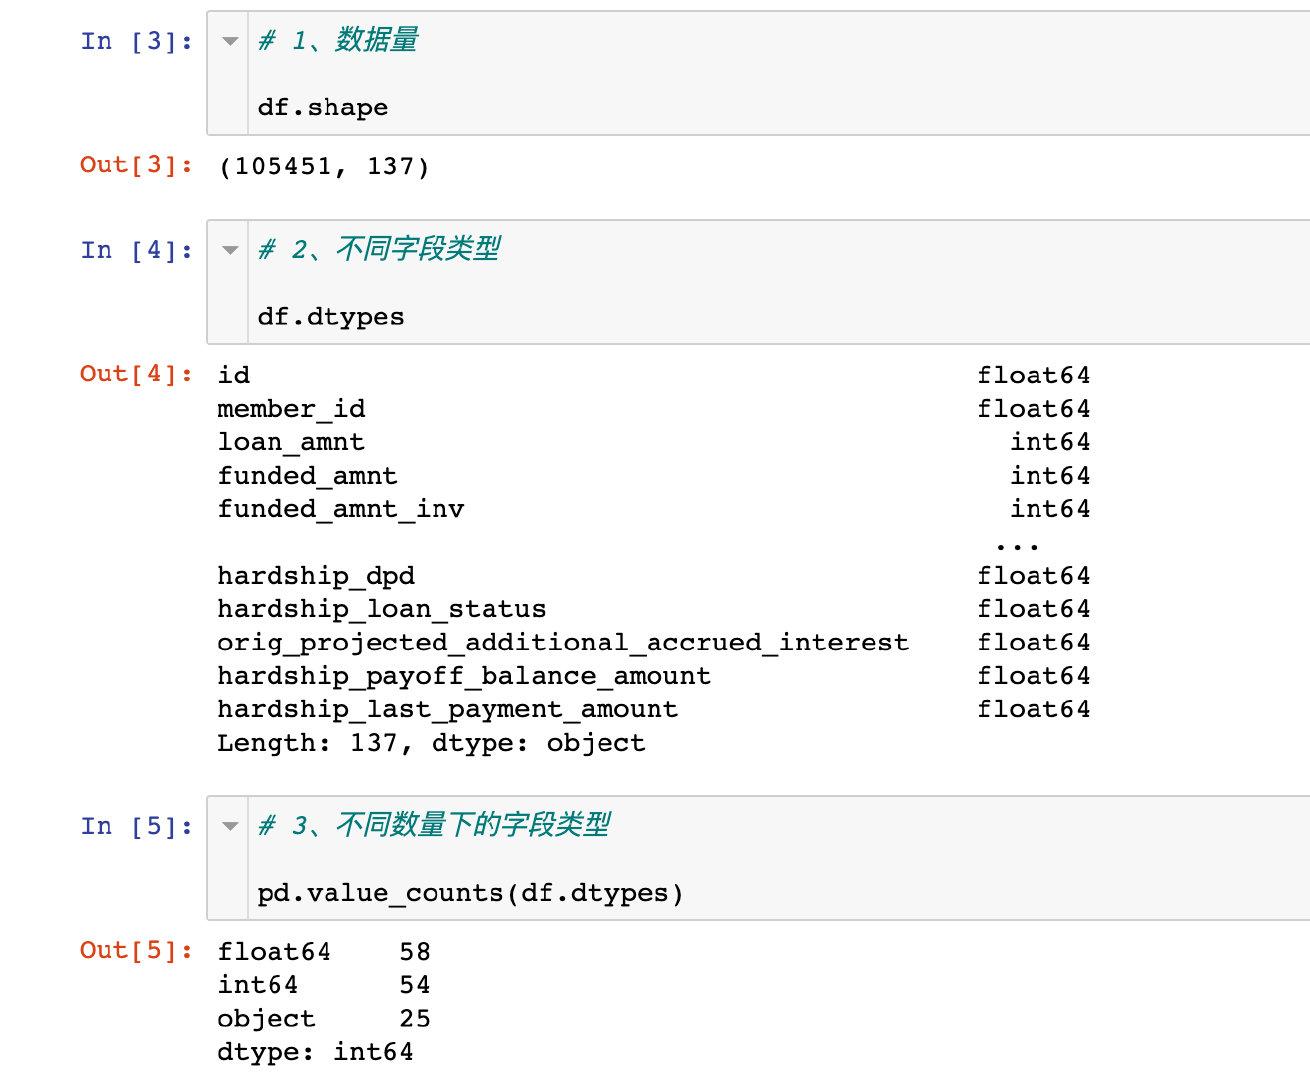Screen dimensions: 1310x1080
Task: Click the count 58 in Out[5]
Action: [415, 952]
